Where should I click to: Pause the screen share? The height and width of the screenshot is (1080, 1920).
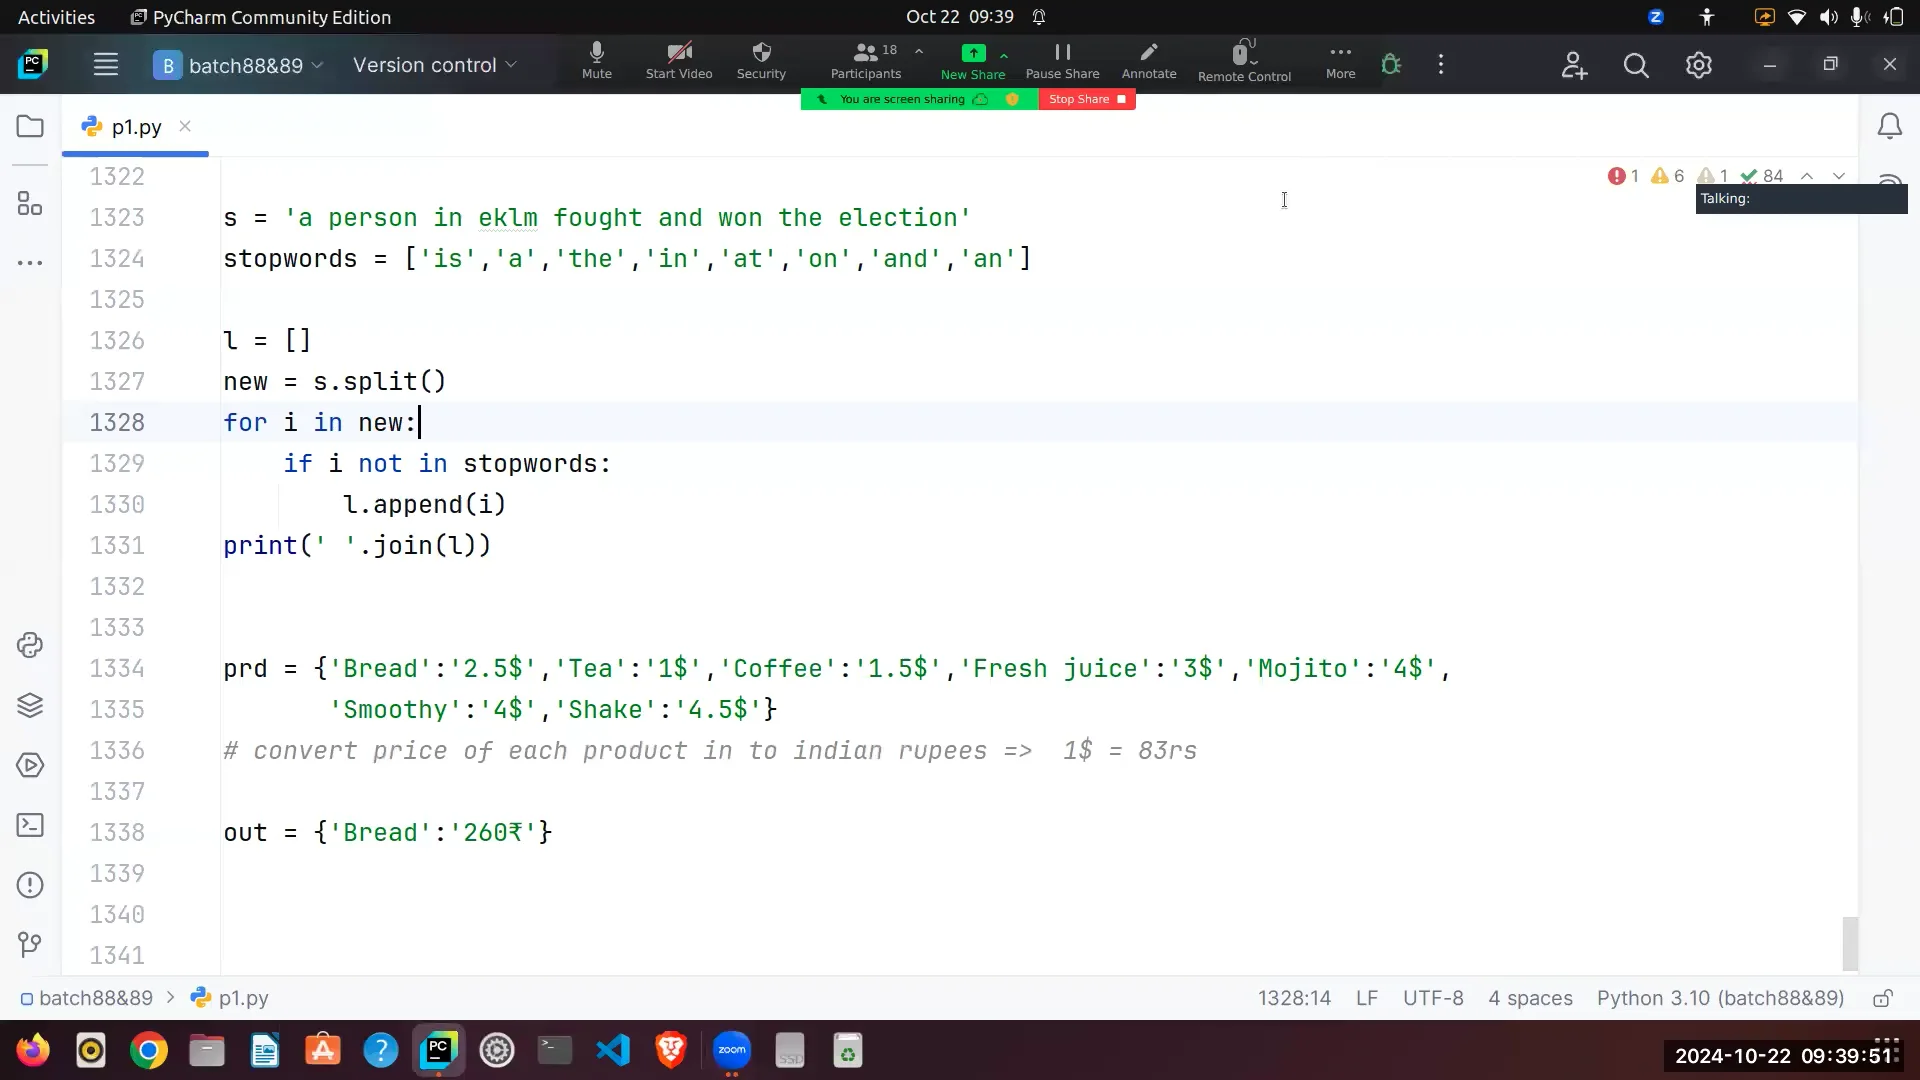(1062, 60)
